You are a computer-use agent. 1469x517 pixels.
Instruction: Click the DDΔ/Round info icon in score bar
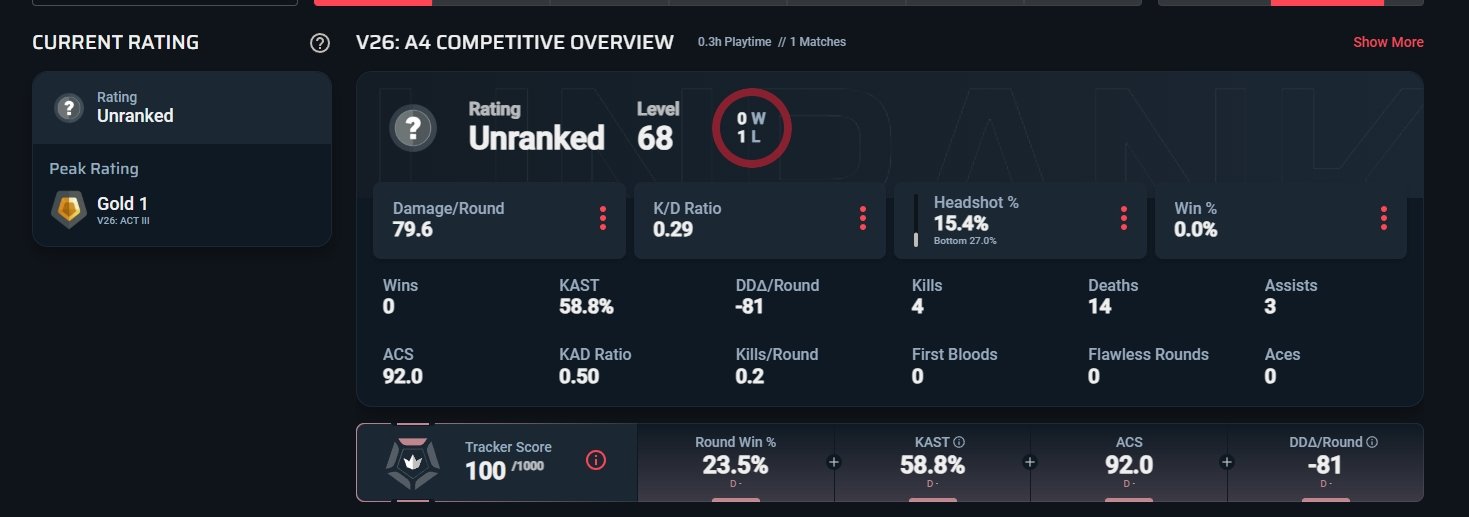[x=1372, y=442]
